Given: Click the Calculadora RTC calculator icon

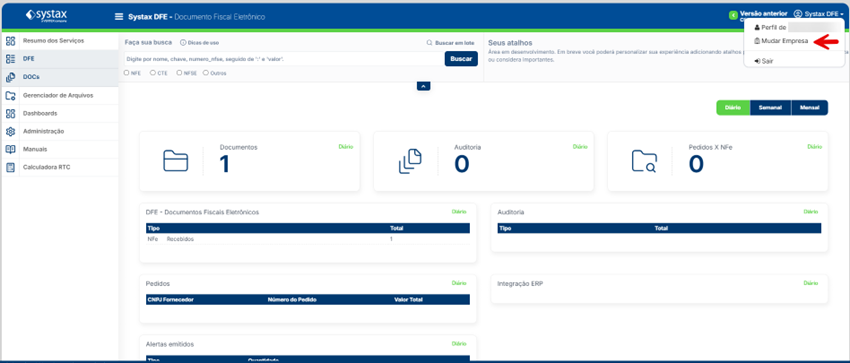Looking at the screenshot, I should coord(10,167).
